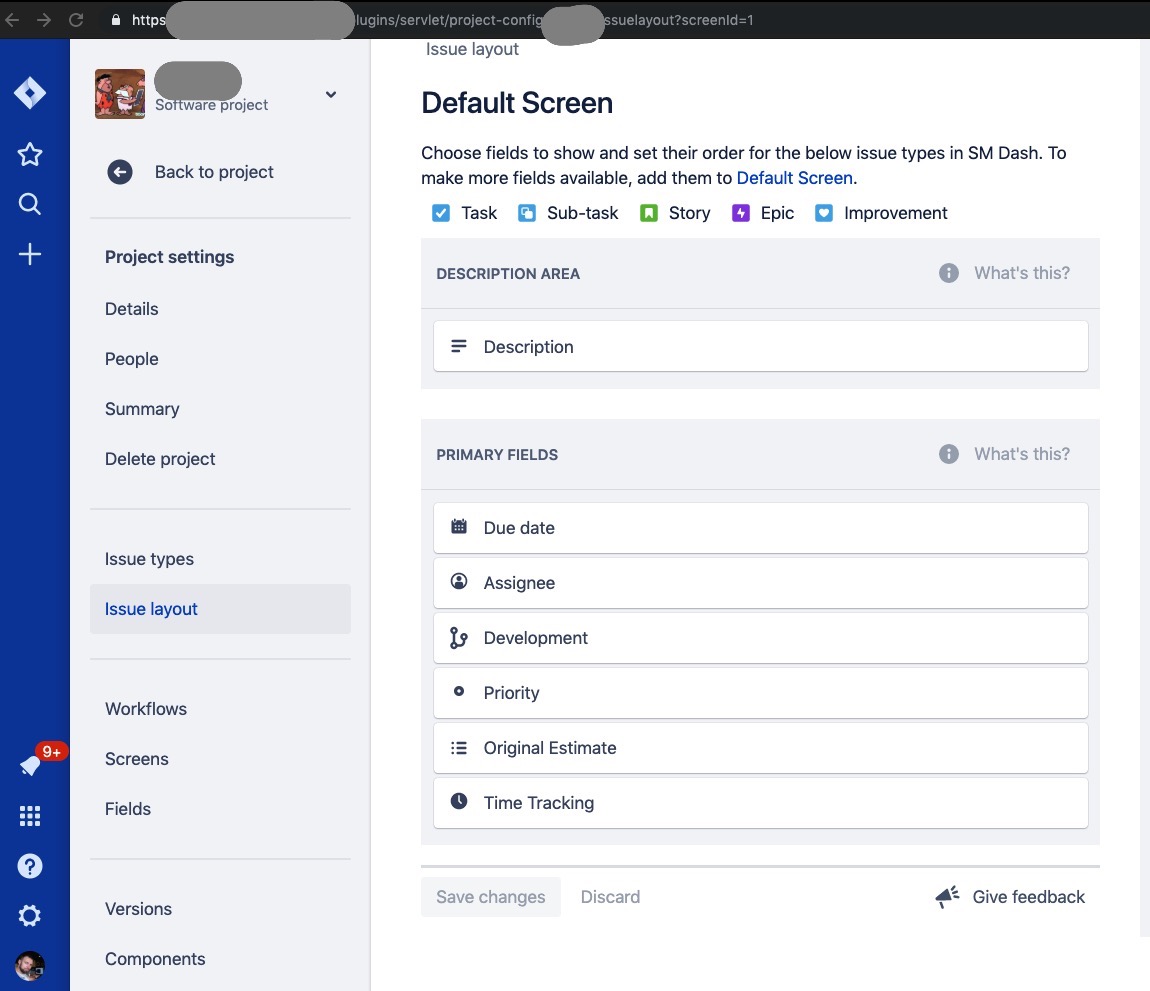The image size is (1150, 991).
Task: Expand the project switcher chevron
Action: click(x=331, y=94)
